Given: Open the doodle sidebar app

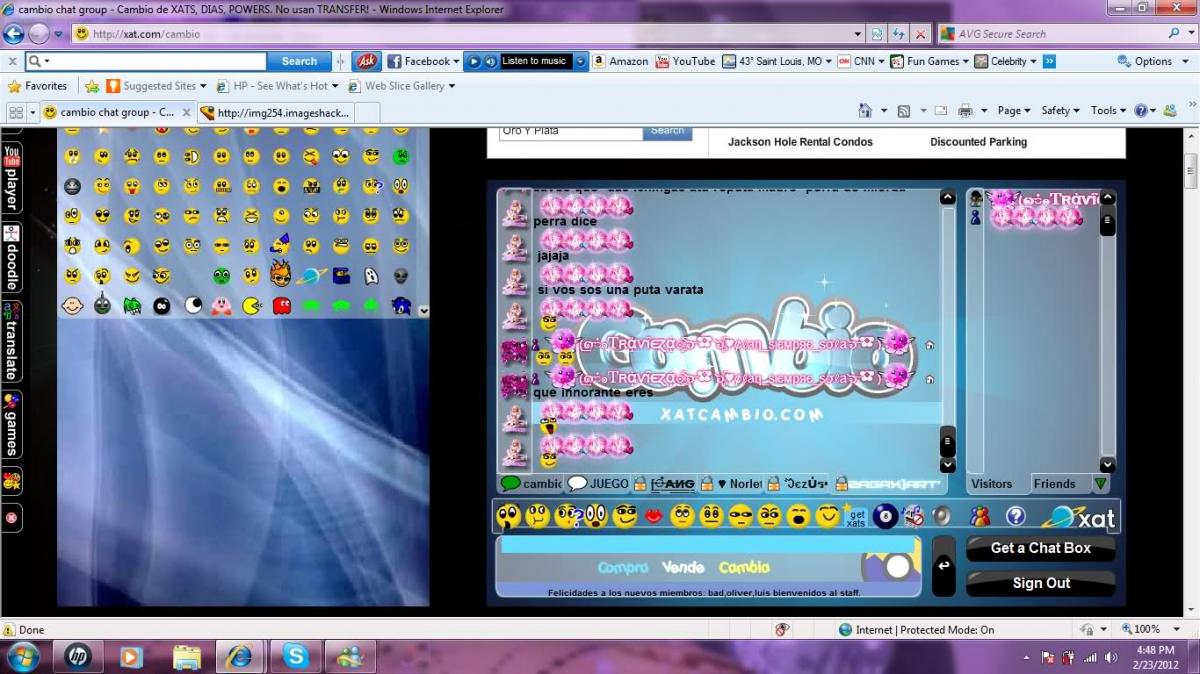Looking at the screenshot, I should click(x=12, y=256).
